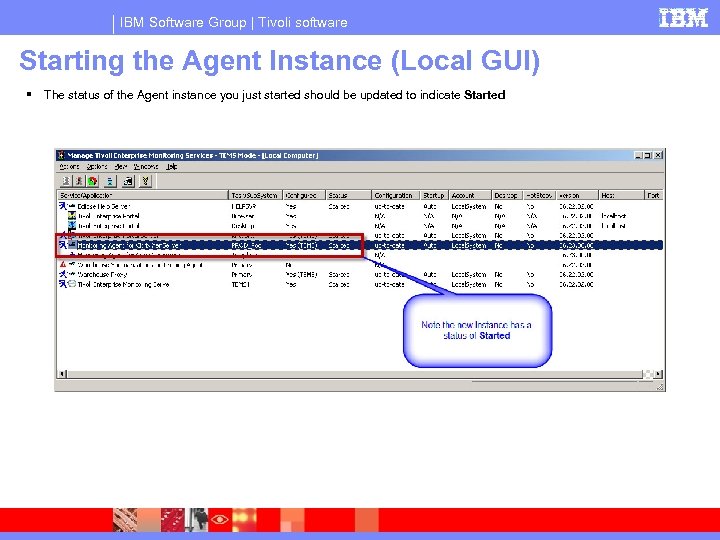Click the Host column header
Viewport: 720px width, 540px height.
pyautogui.click(x=621, y=195)
